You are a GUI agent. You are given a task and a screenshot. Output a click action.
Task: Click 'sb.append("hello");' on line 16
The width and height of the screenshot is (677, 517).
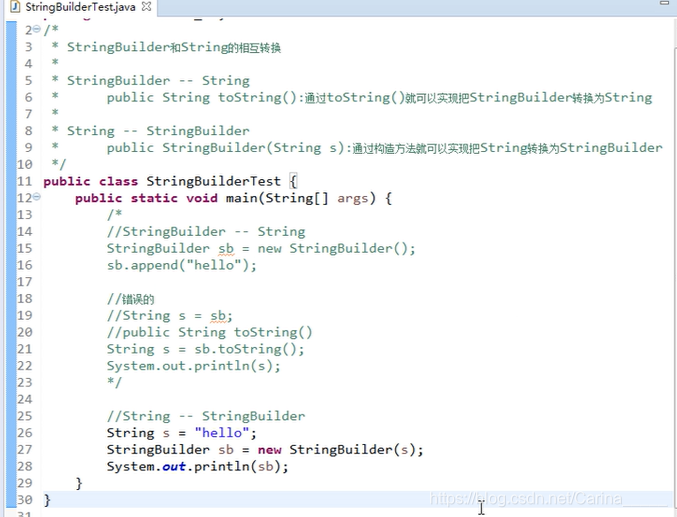[182, 265]
